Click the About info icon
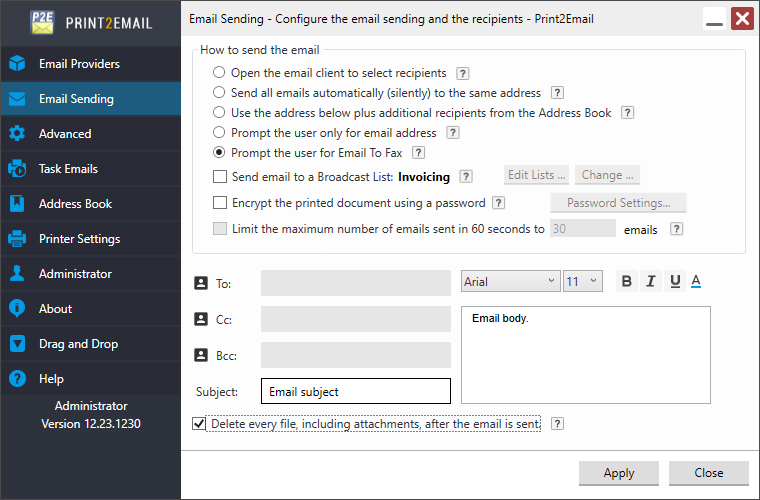Viewport: 760px width, 500px height. [x=17, y=309]
